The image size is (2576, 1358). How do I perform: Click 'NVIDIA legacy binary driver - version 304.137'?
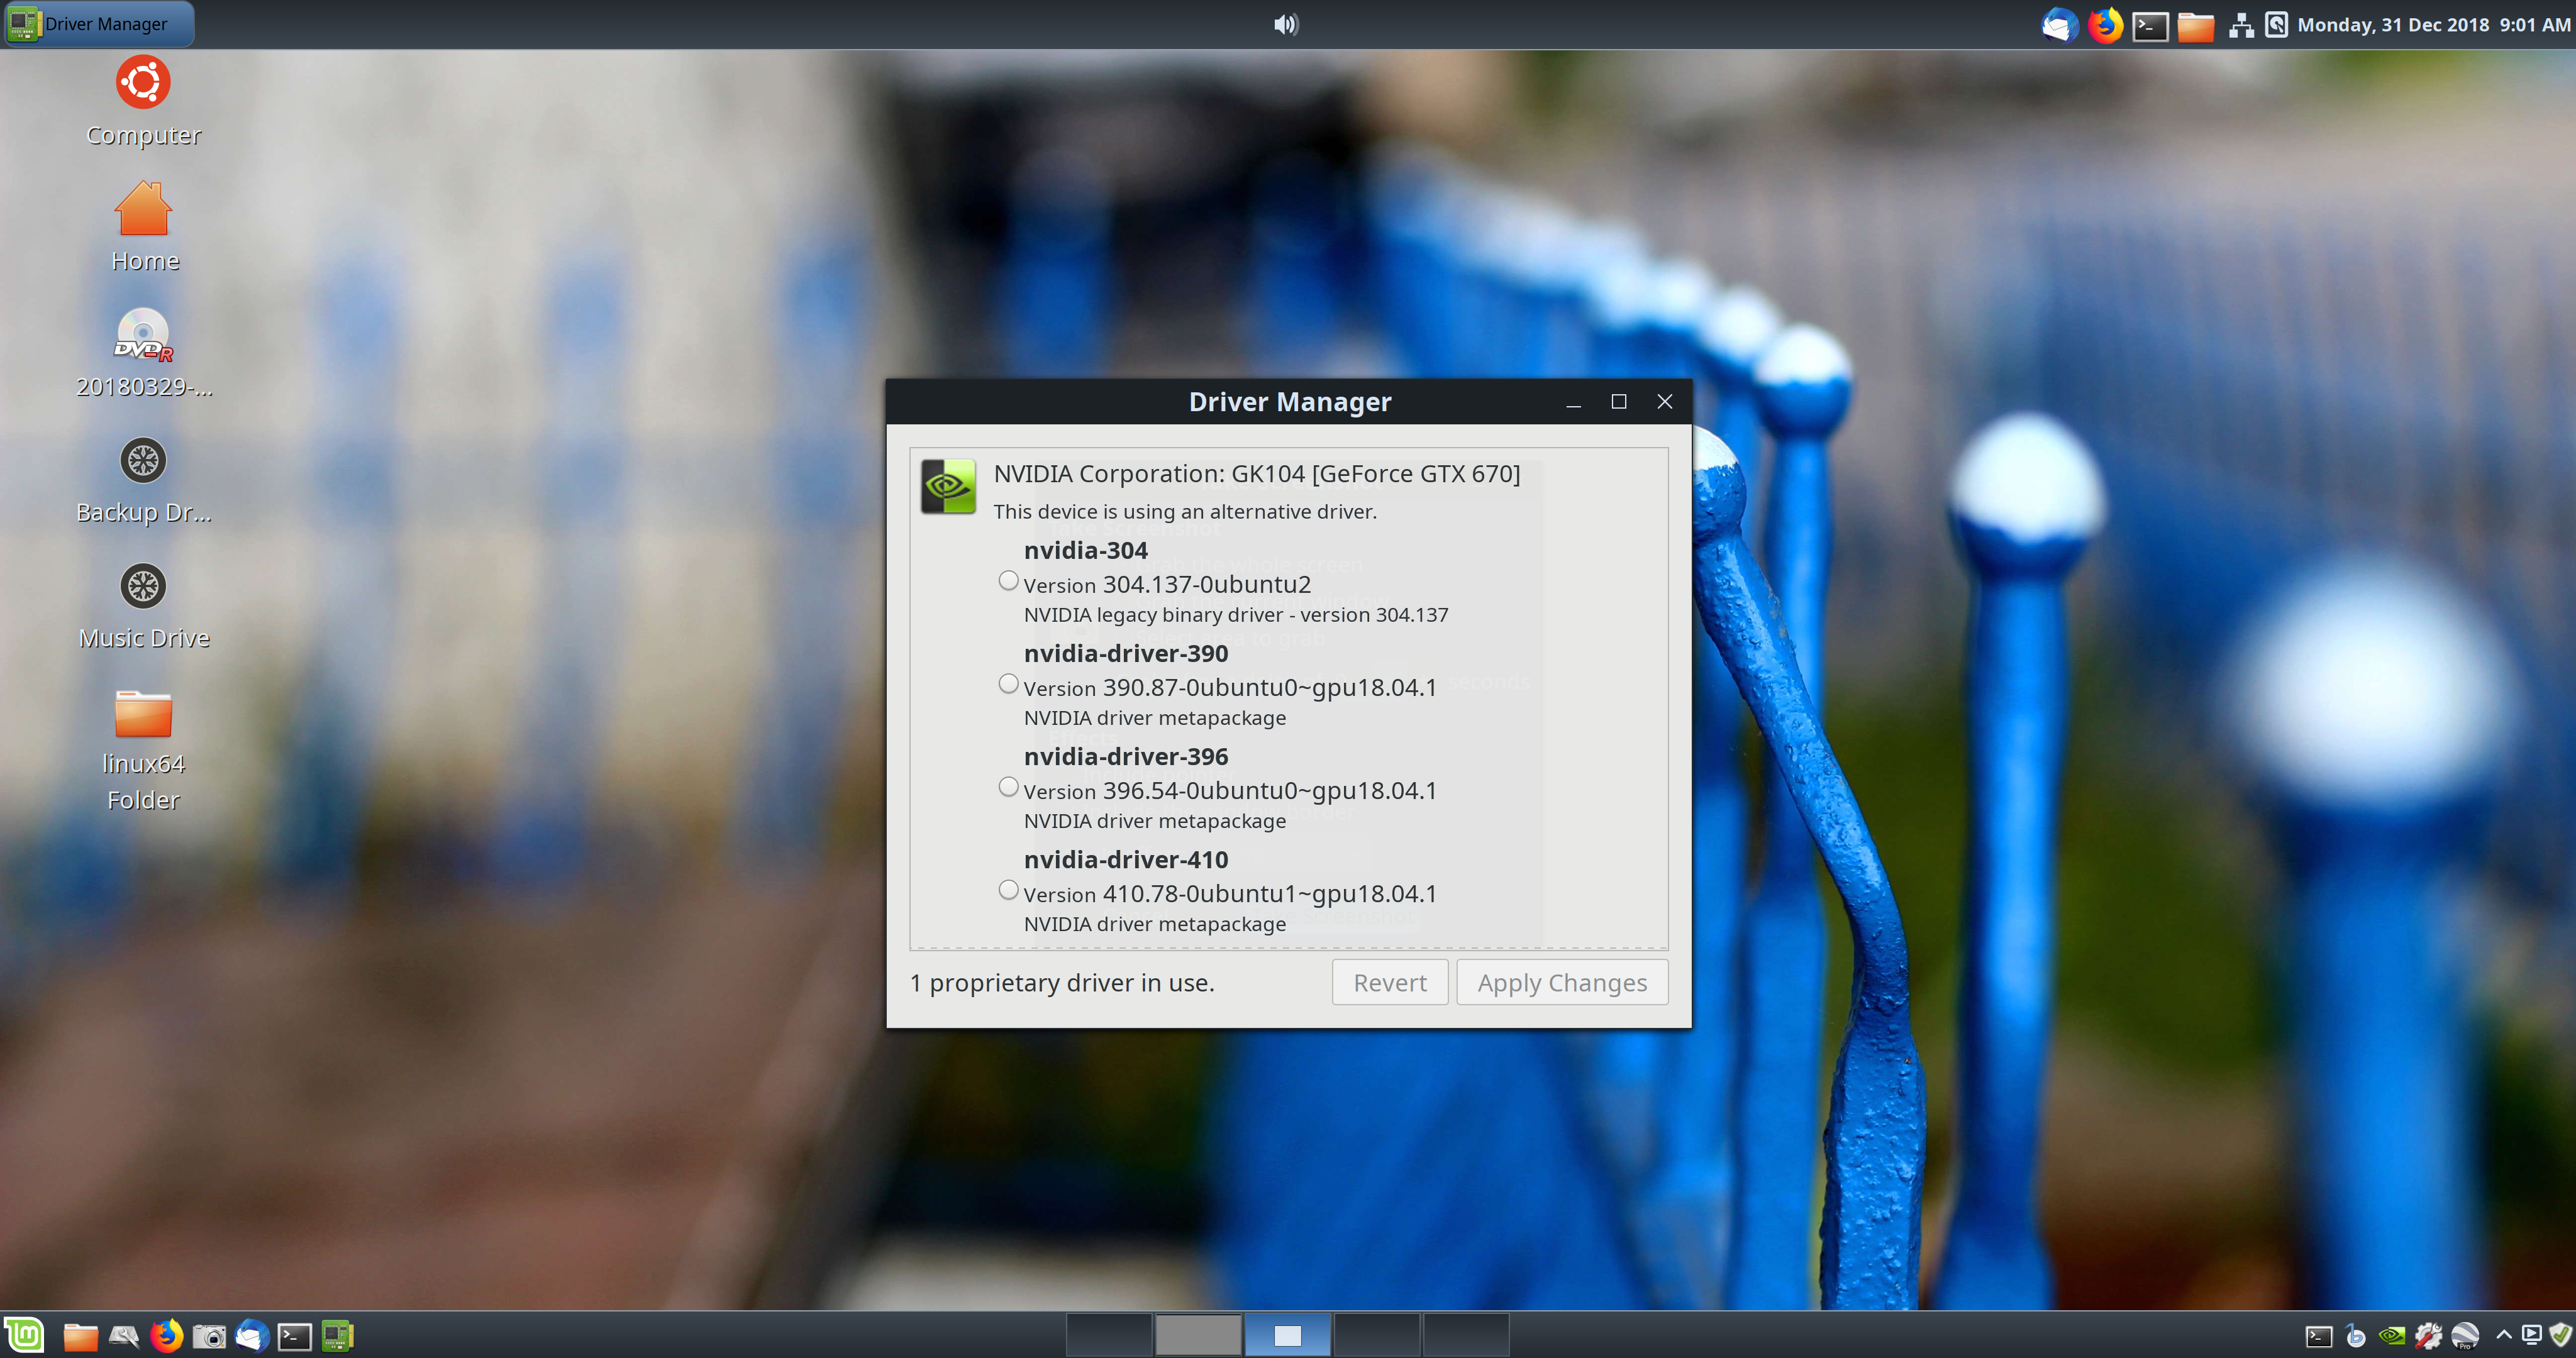(1236, 615)
